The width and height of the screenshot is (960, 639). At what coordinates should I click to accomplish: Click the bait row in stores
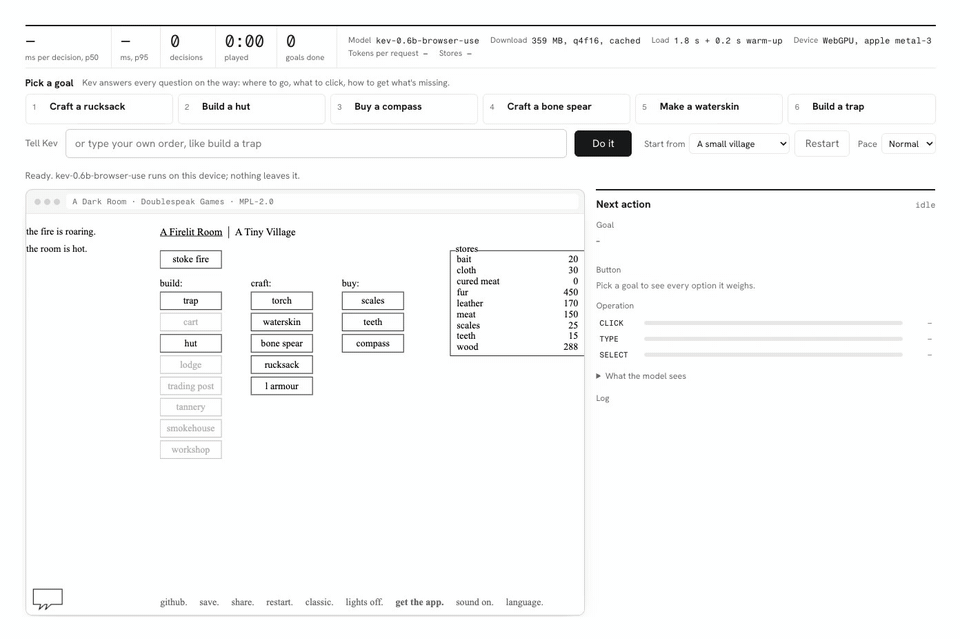click(517, 260)
